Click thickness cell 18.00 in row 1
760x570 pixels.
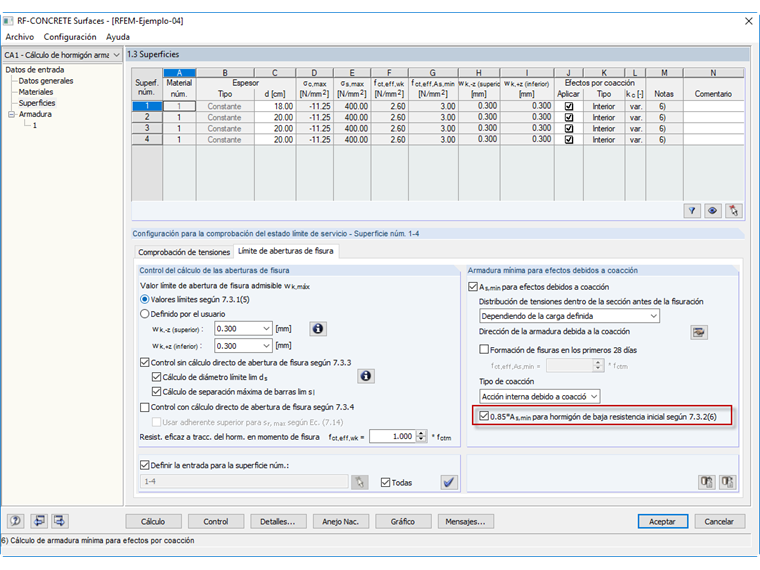[275, 106]
